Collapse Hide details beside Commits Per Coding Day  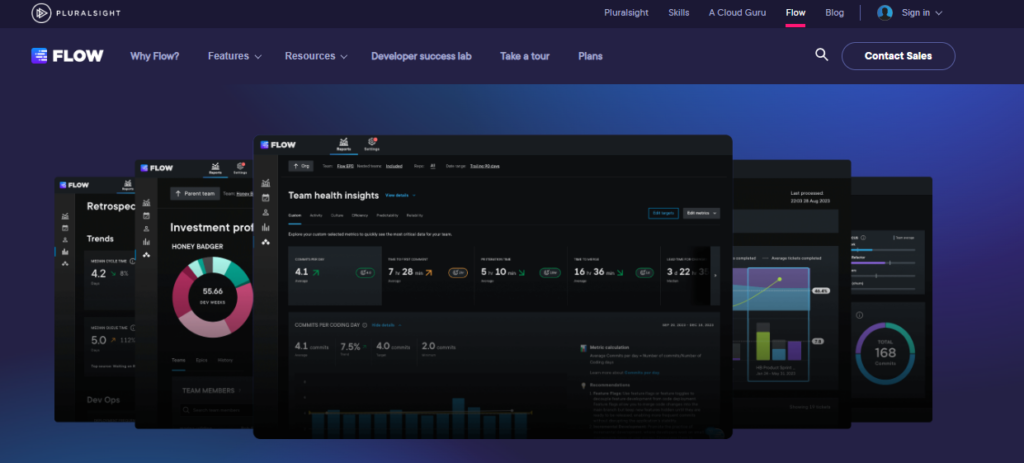(387, 325)
